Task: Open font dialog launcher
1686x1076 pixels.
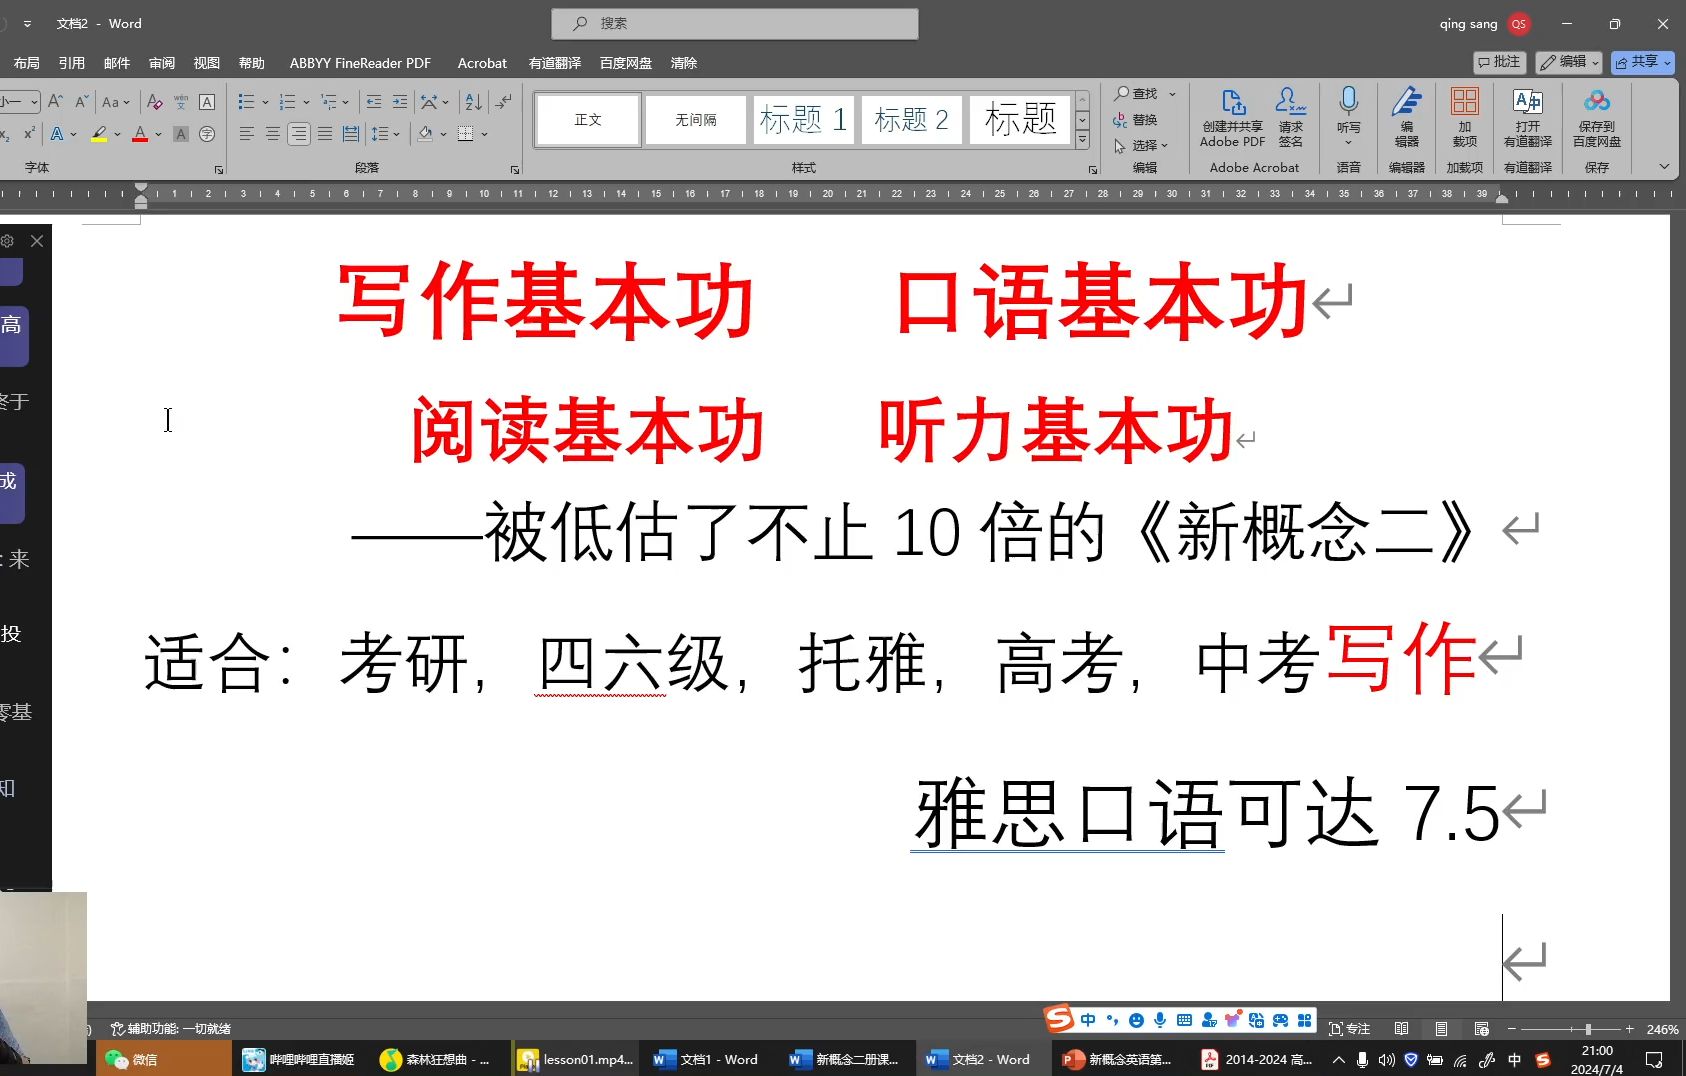Action: pos(219,170)
